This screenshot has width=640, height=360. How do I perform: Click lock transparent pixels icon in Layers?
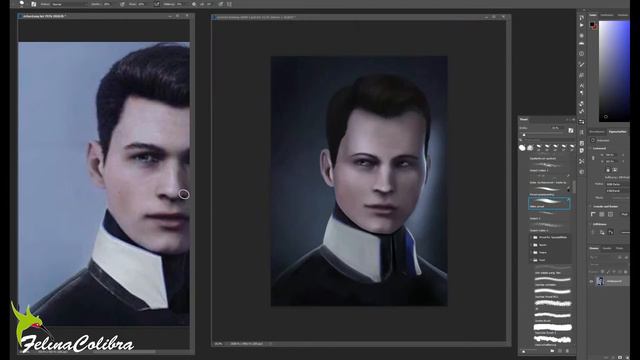[x=602, y=271]
